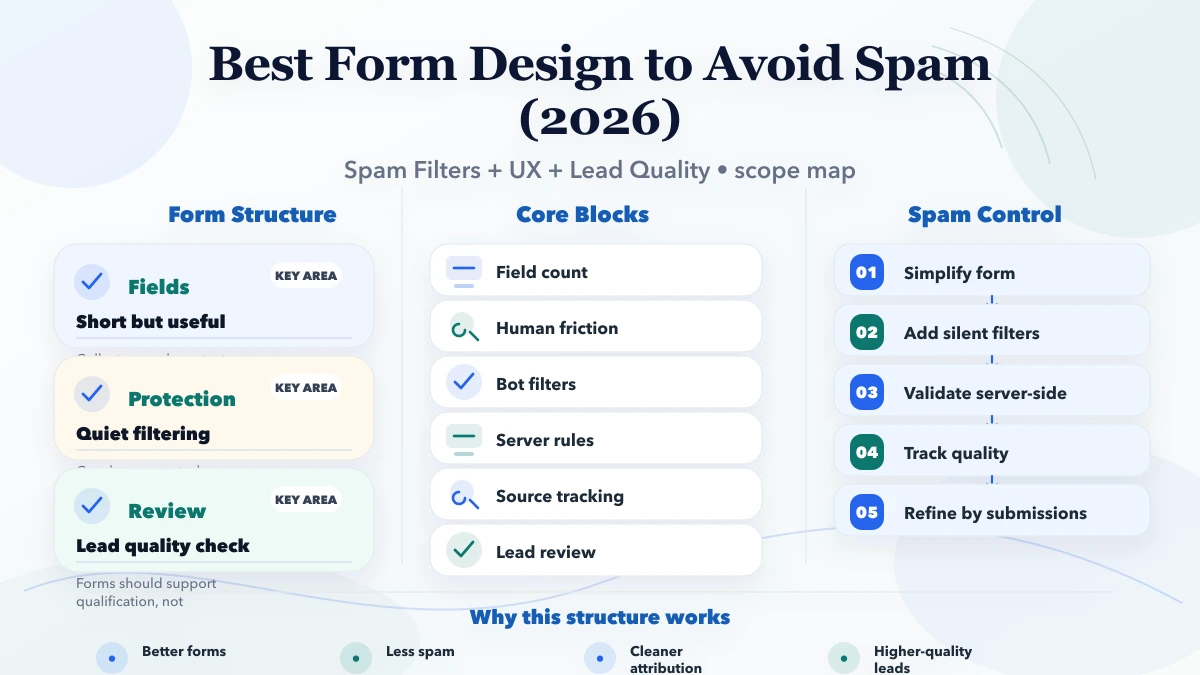Image resolution: width=1200 pixels, height=675 pixels.
Task: Click 'Forms should support qualification' description text
Action: 146,592
